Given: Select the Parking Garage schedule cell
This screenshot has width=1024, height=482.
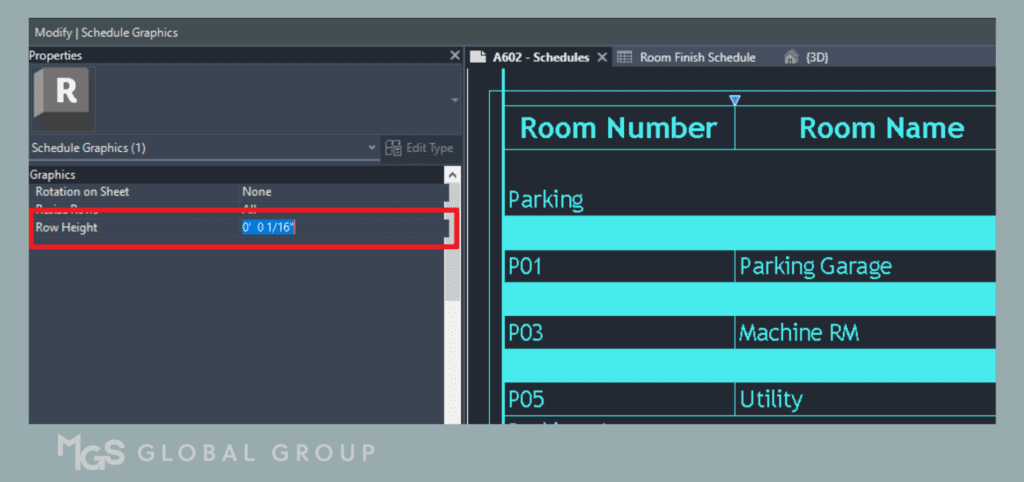Looking at the screenshot, I should 815,266.
